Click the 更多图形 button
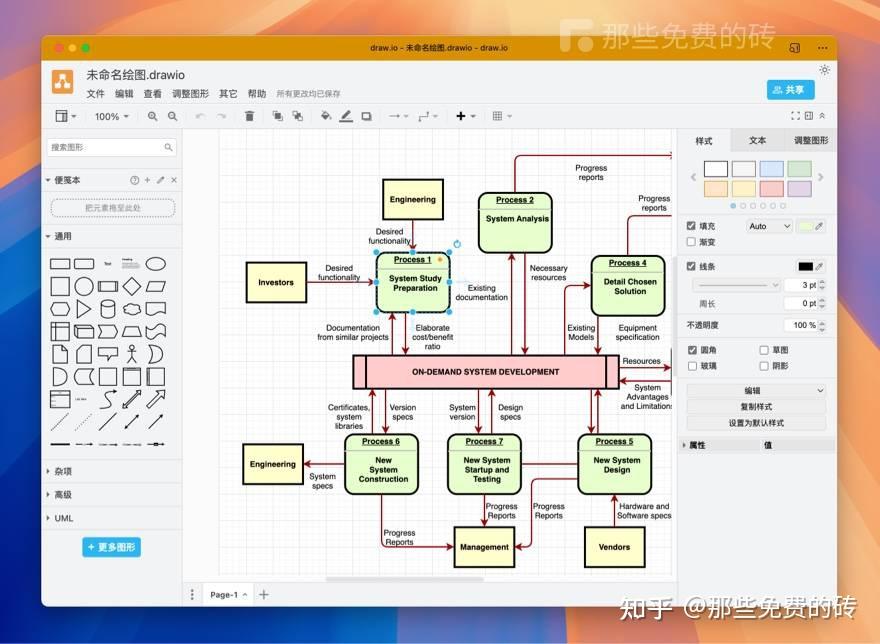Image resolution: width=880 pixels, height=644 pixels. [112, 547]
